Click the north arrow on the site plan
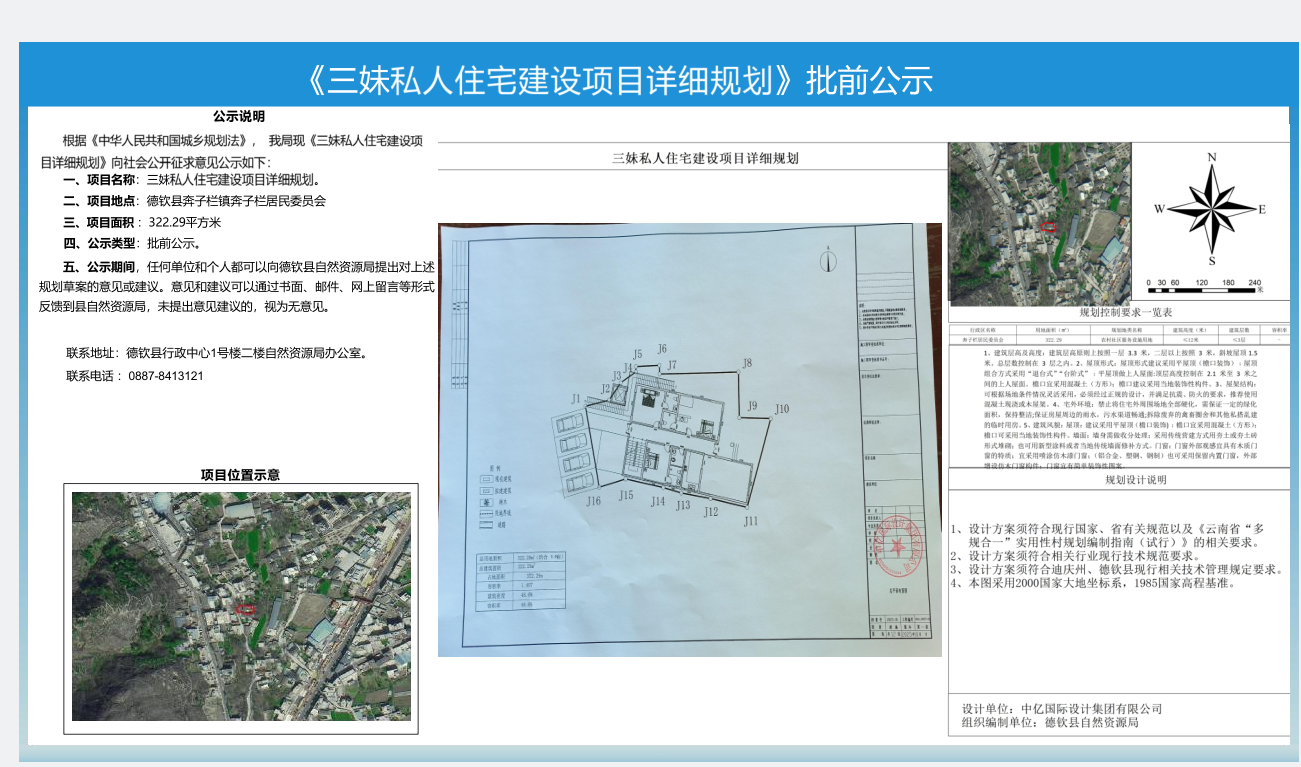The width and height of the screenshot is (1301, 767). [x=828, y=260]
